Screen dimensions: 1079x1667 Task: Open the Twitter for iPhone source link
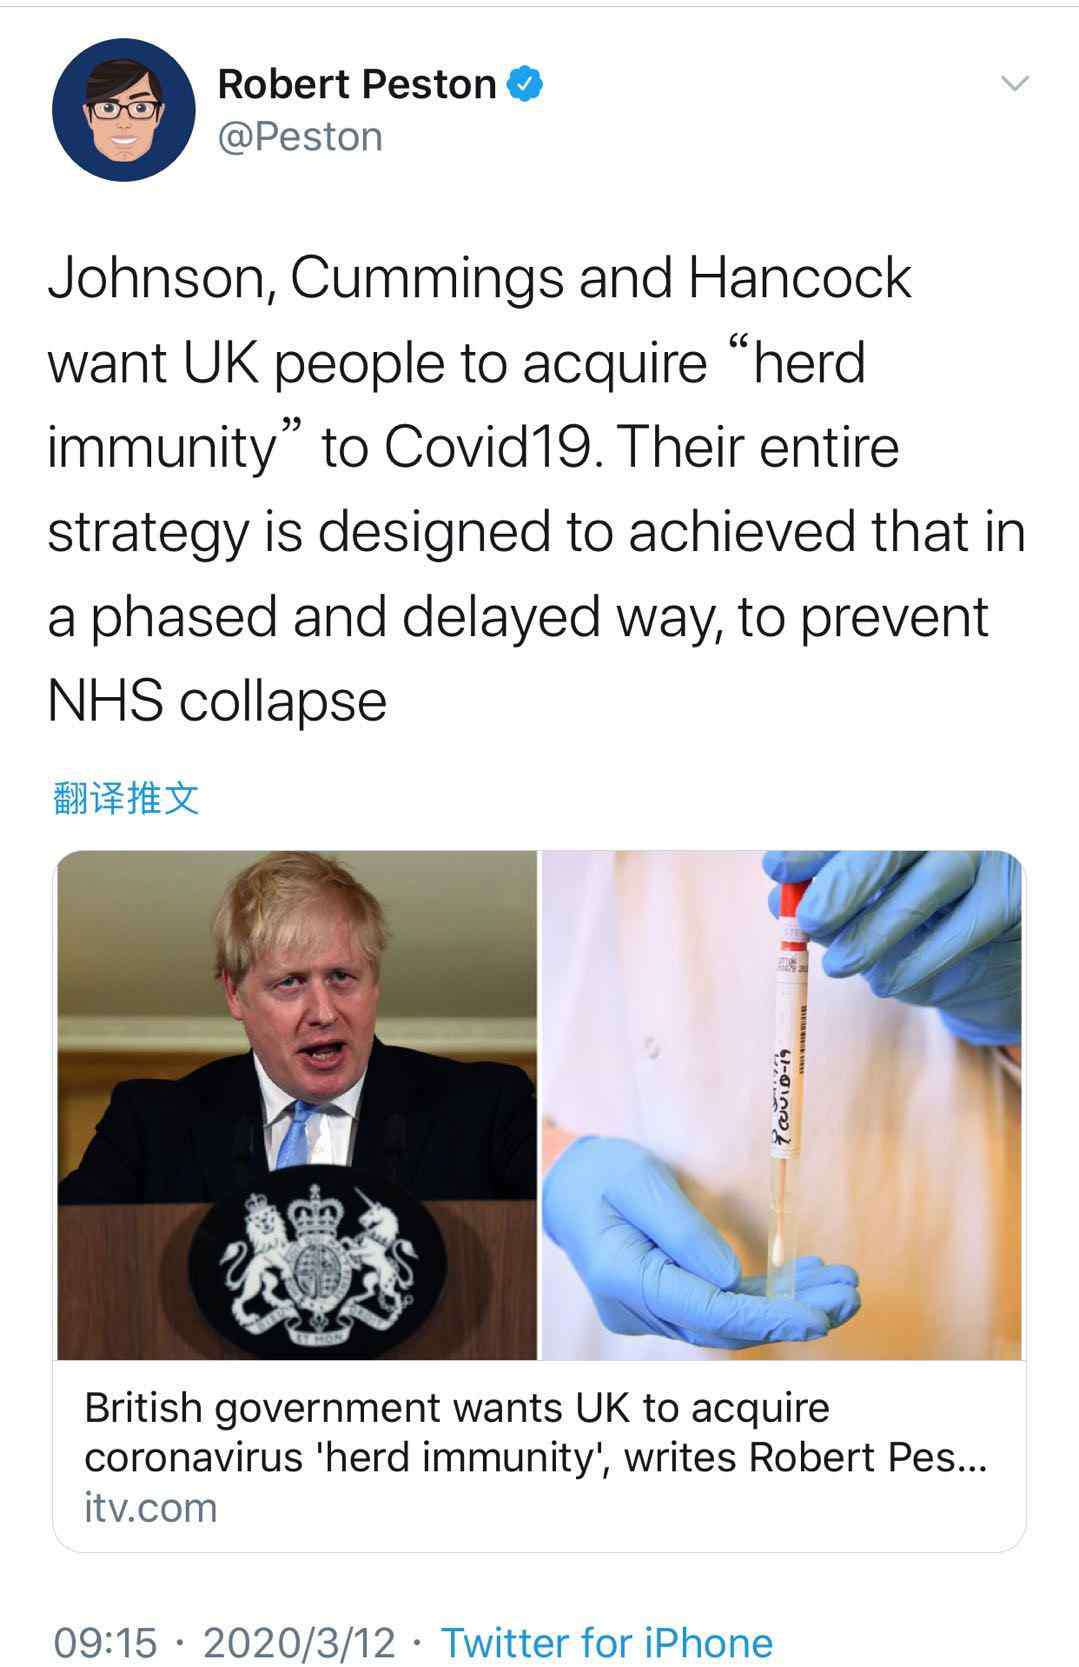coord(607,1642)
